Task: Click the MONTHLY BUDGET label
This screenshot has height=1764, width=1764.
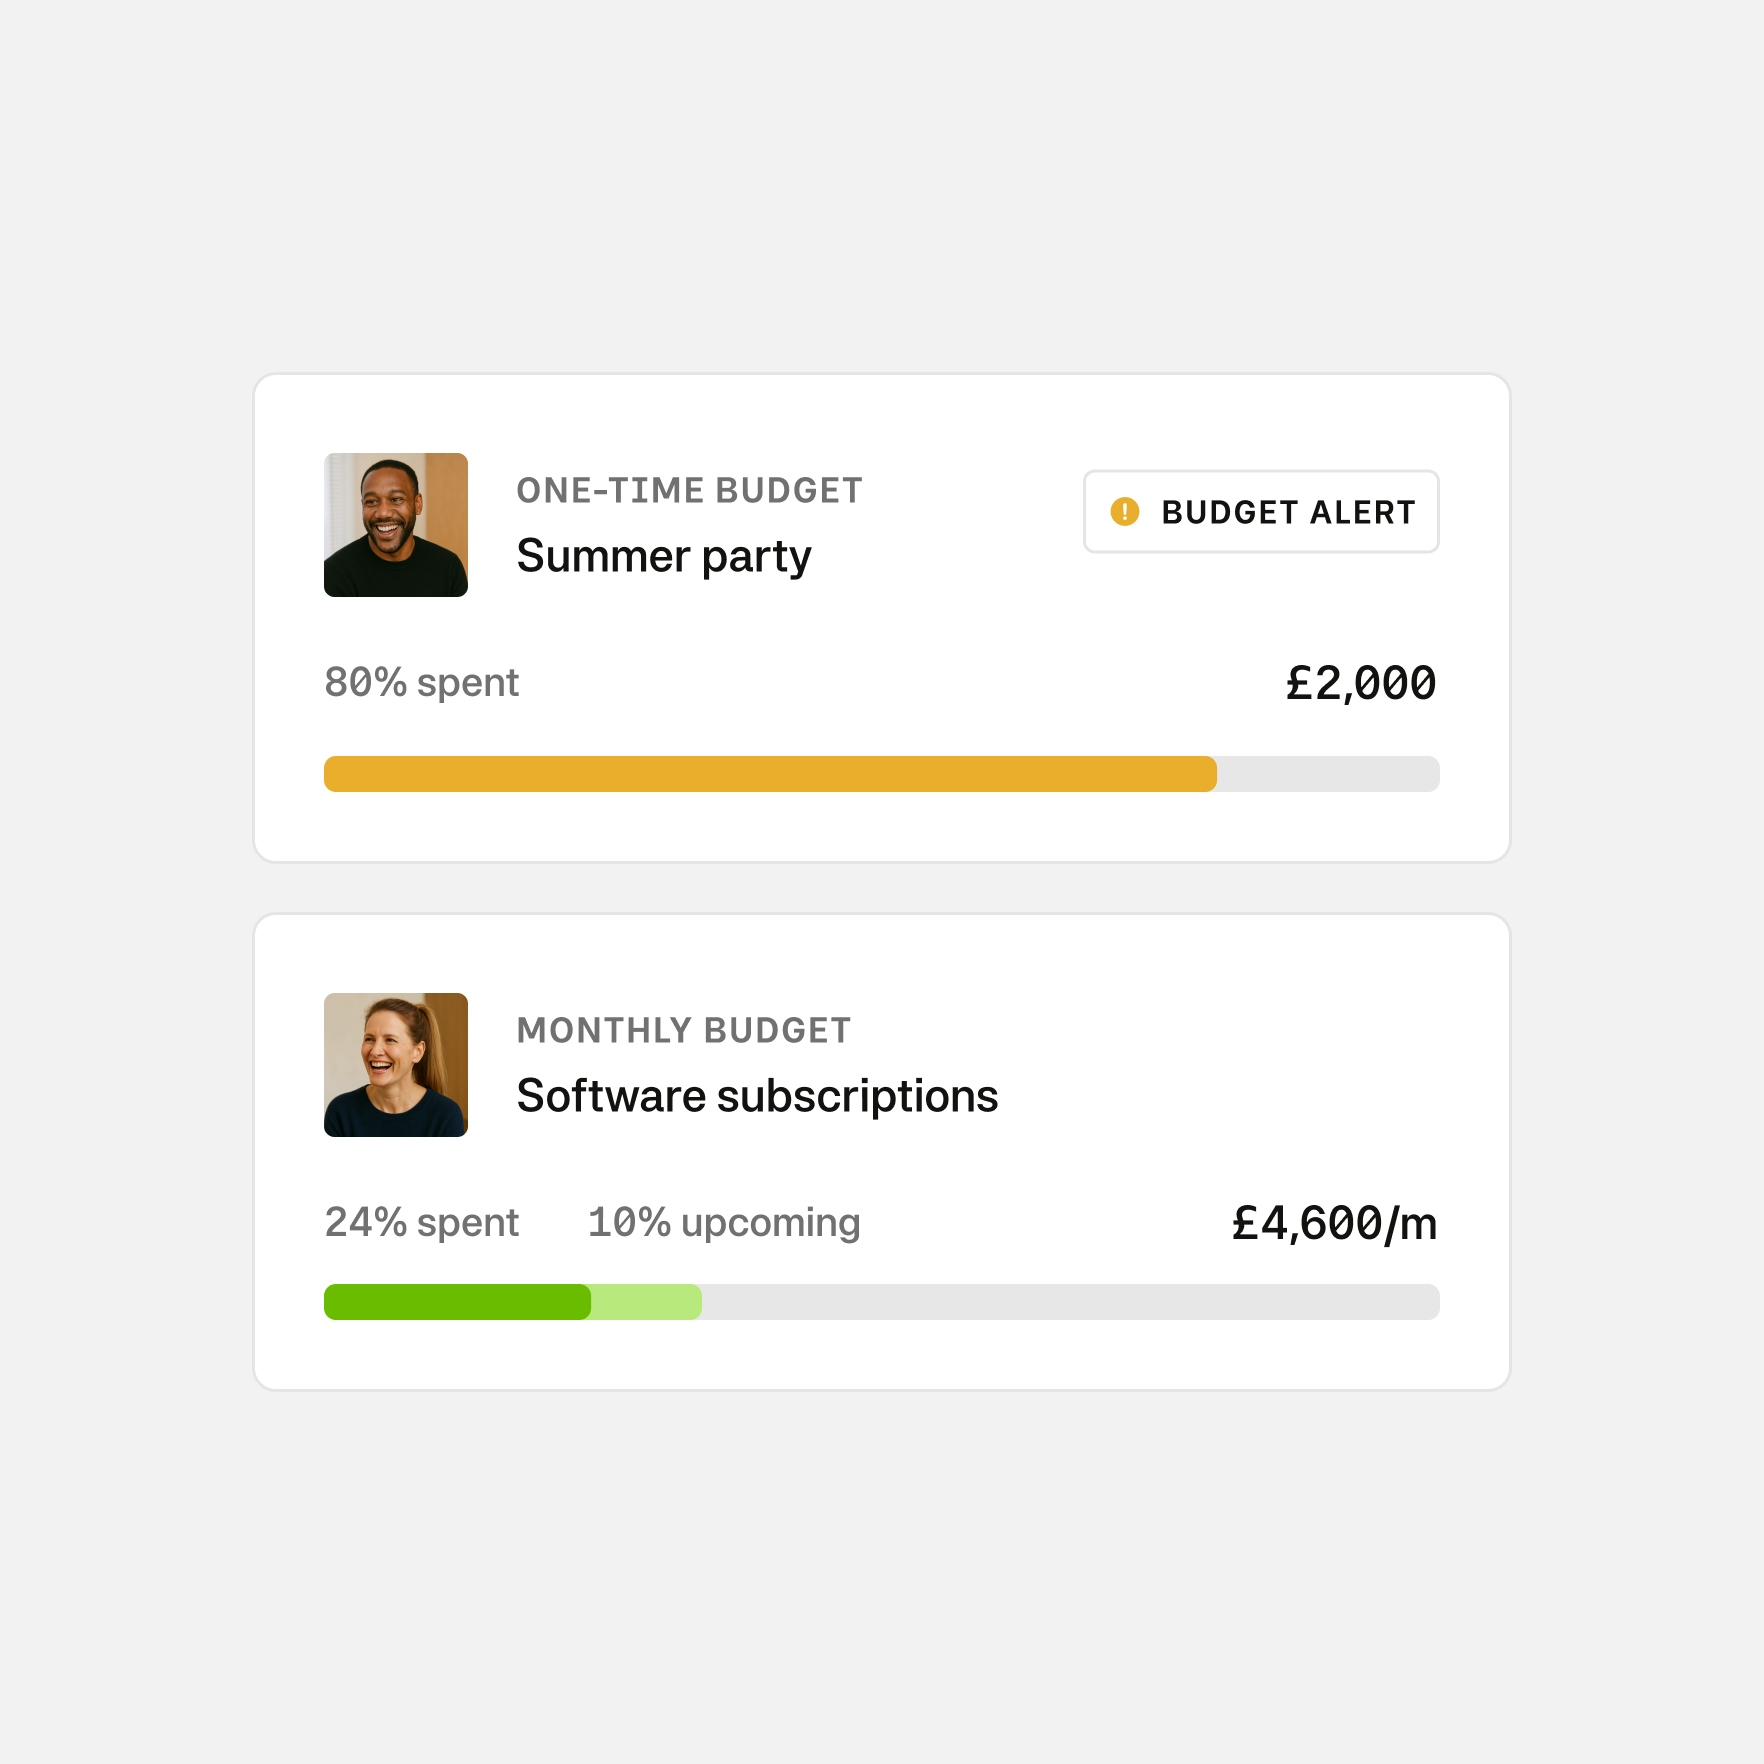Action: point(684,1031)
